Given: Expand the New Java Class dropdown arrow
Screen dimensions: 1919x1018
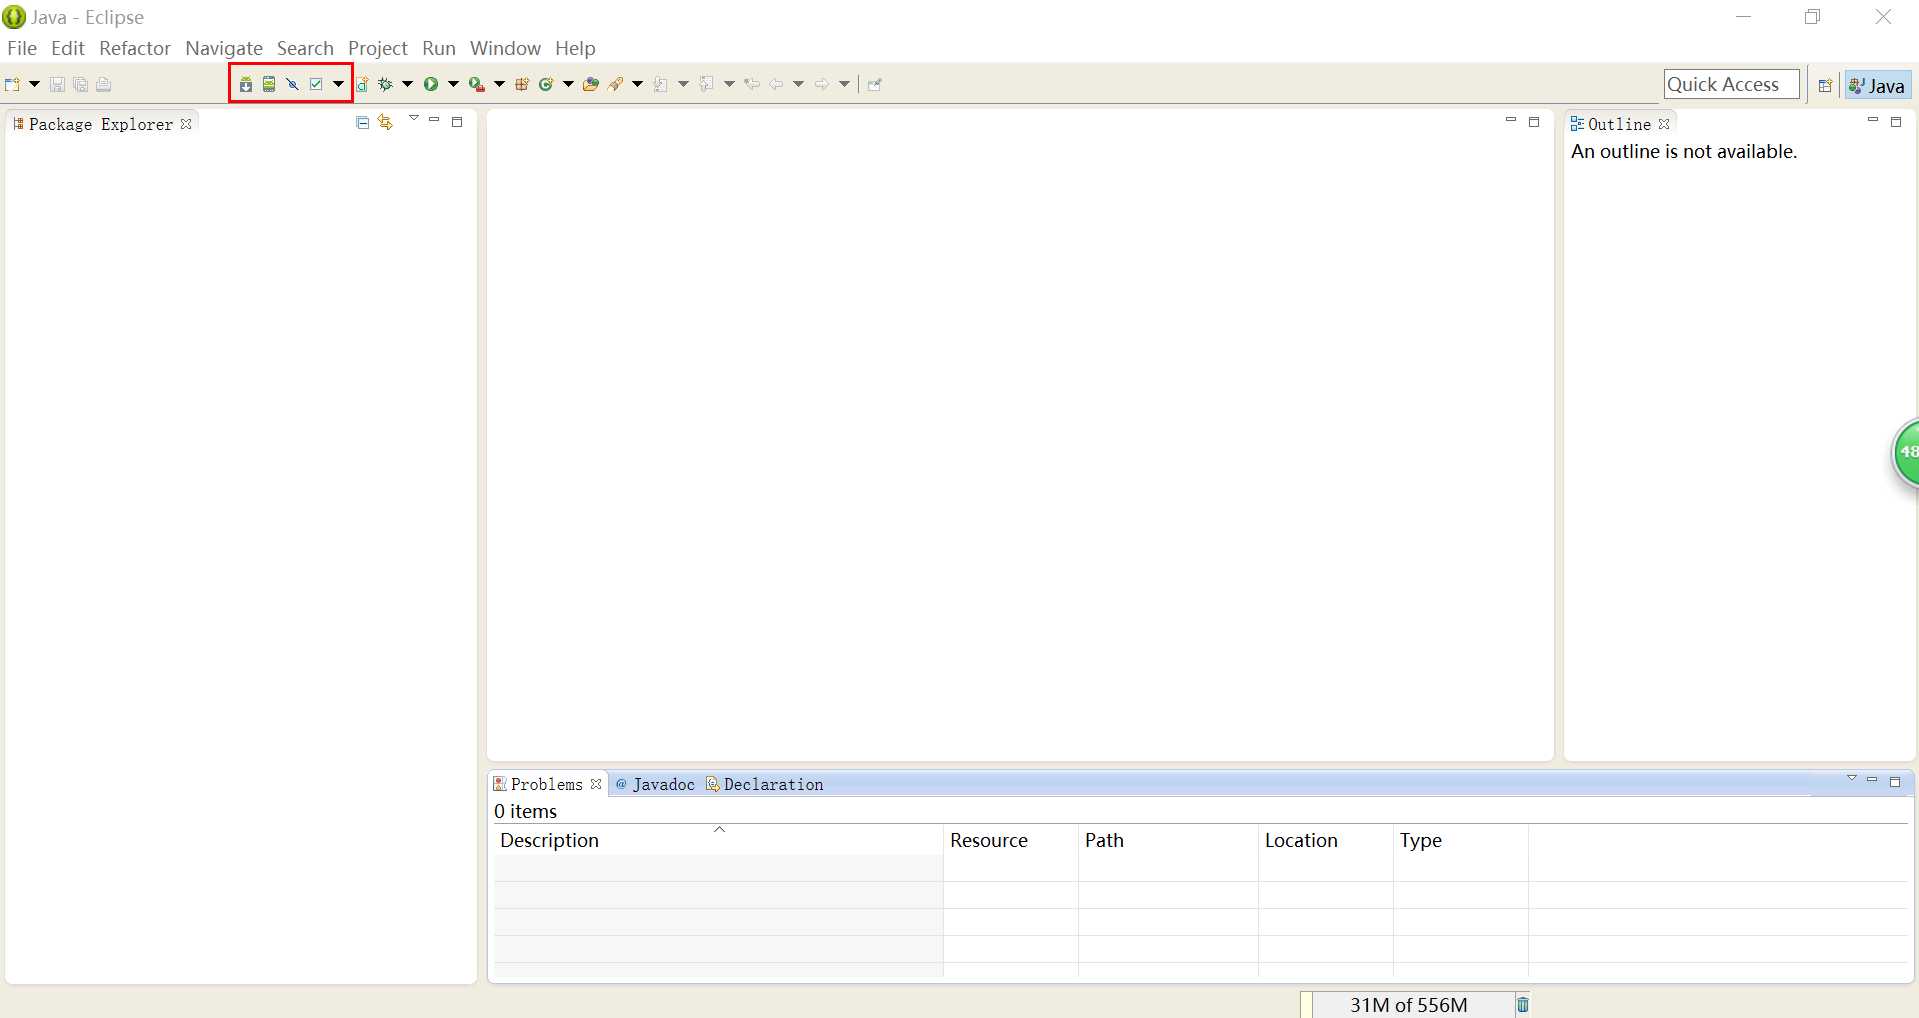Looking at the screenshot, I should (x=568, y=84).
